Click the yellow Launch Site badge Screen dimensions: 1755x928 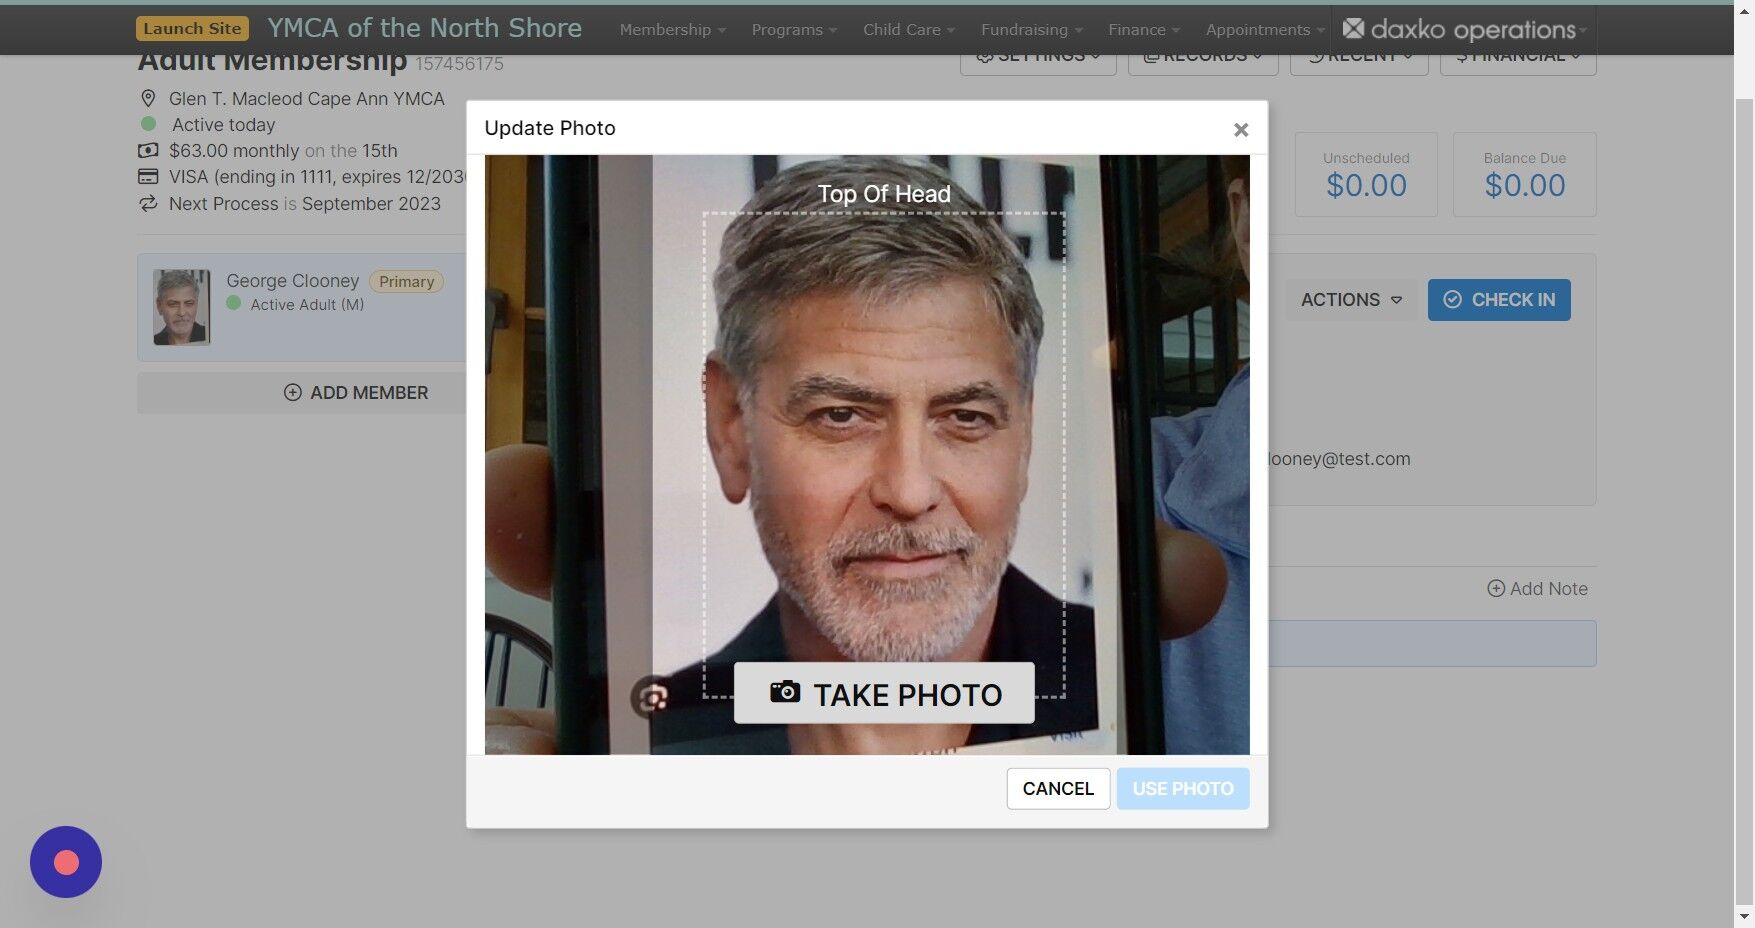click(191, 28)
